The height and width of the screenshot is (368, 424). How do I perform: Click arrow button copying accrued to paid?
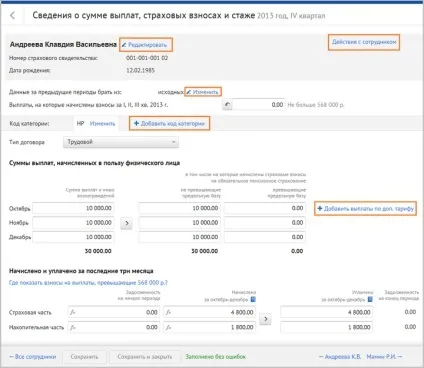point(265,319)
